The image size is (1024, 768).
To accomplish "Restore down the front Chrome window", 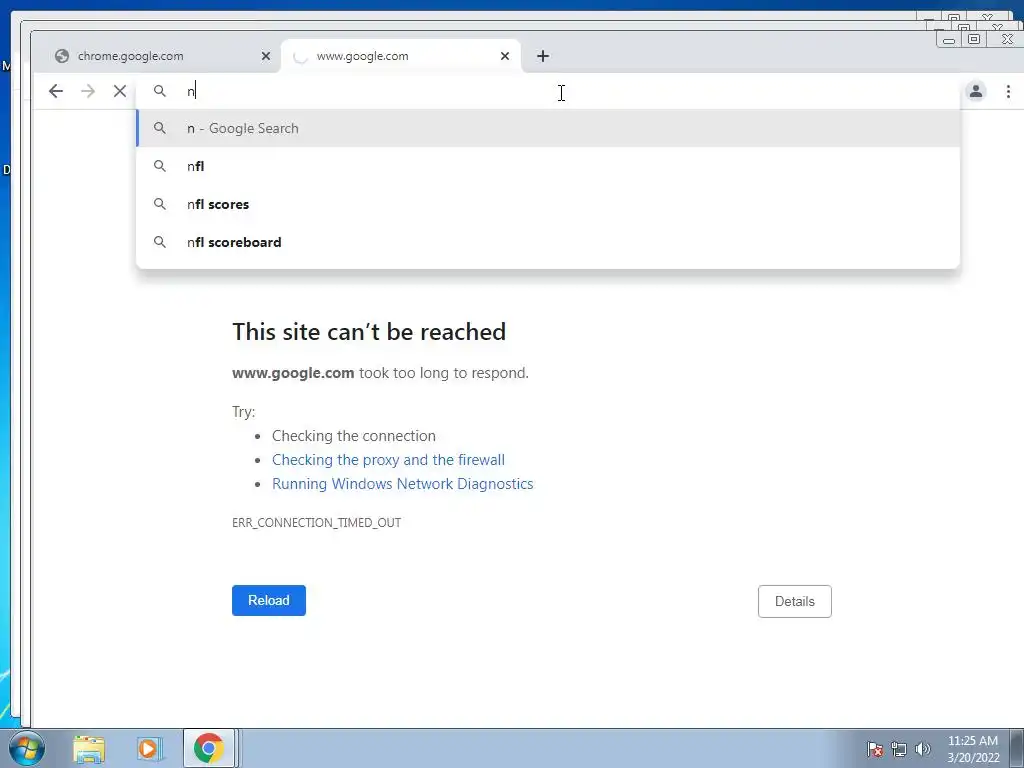I will [x=974, y=40].
